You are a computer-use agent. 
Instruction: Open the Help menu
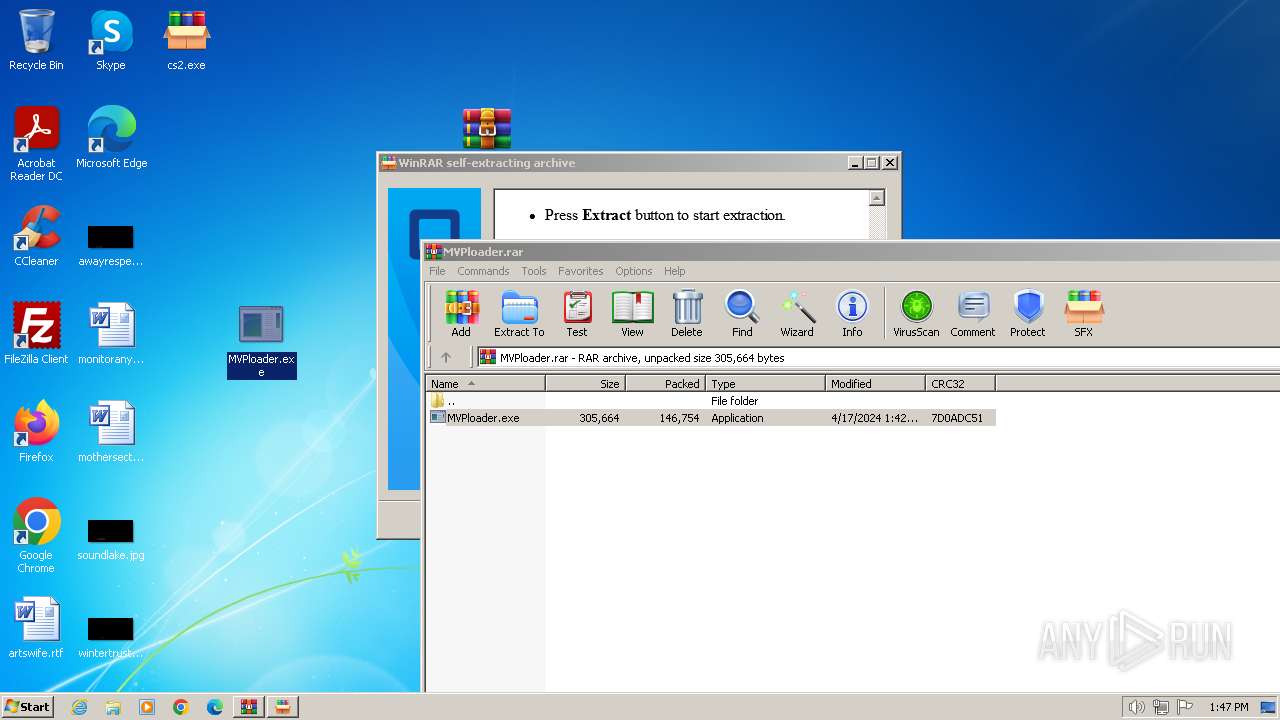coord(675,271)
